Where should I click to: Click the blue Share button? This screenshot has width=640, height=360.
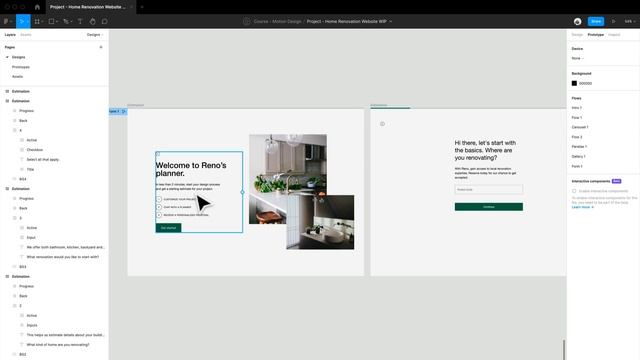click(596, 21)
